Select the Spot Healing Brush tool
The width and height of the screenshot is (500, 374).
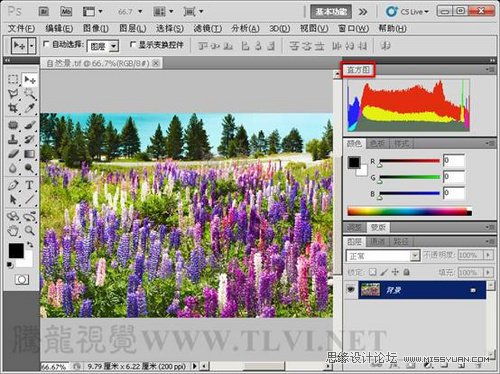pos(13,125)
